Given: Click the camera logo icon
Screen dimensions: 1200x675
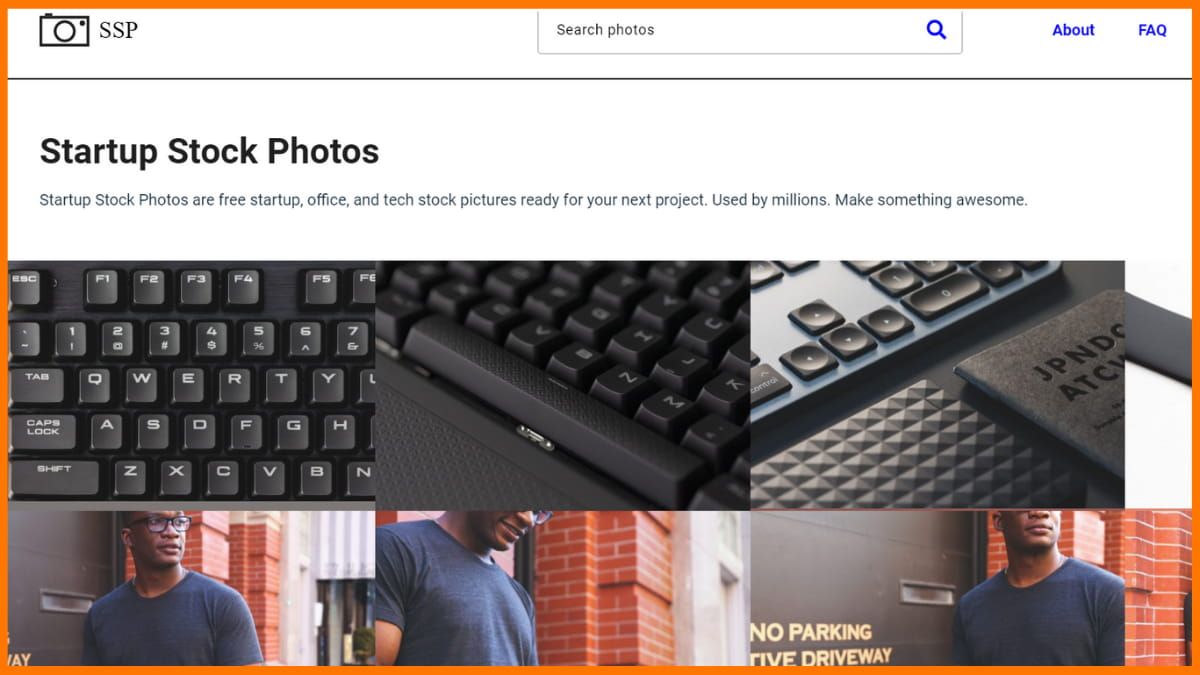Looking at the screenshot, I should tap(64, 30).
